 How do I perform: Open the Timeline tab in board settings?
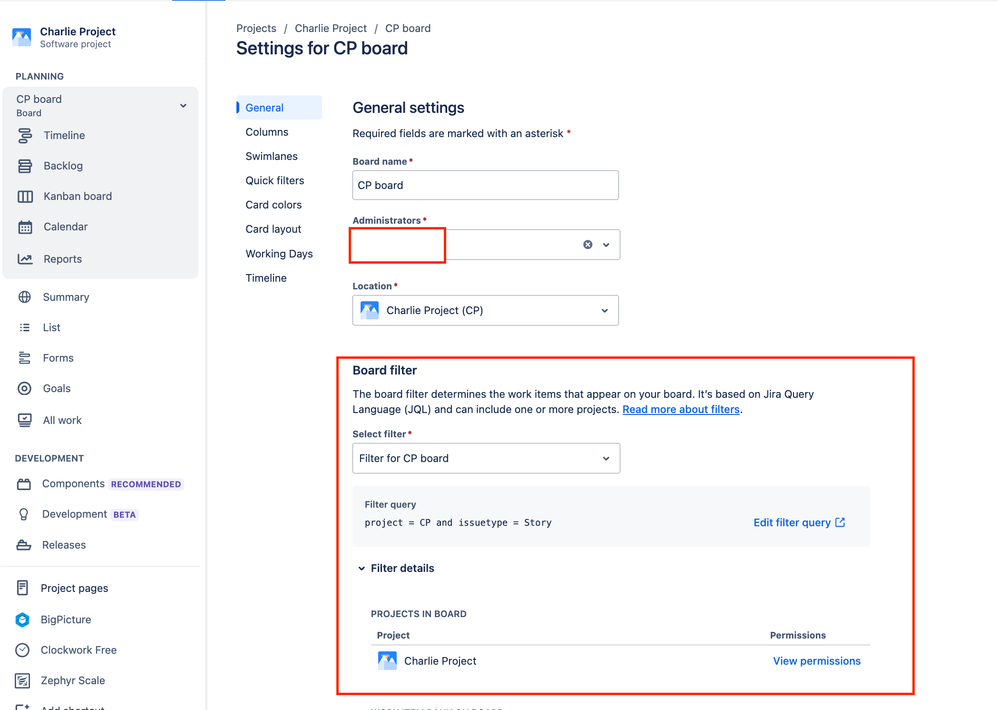pyautogui.click(x=266, y=278)
